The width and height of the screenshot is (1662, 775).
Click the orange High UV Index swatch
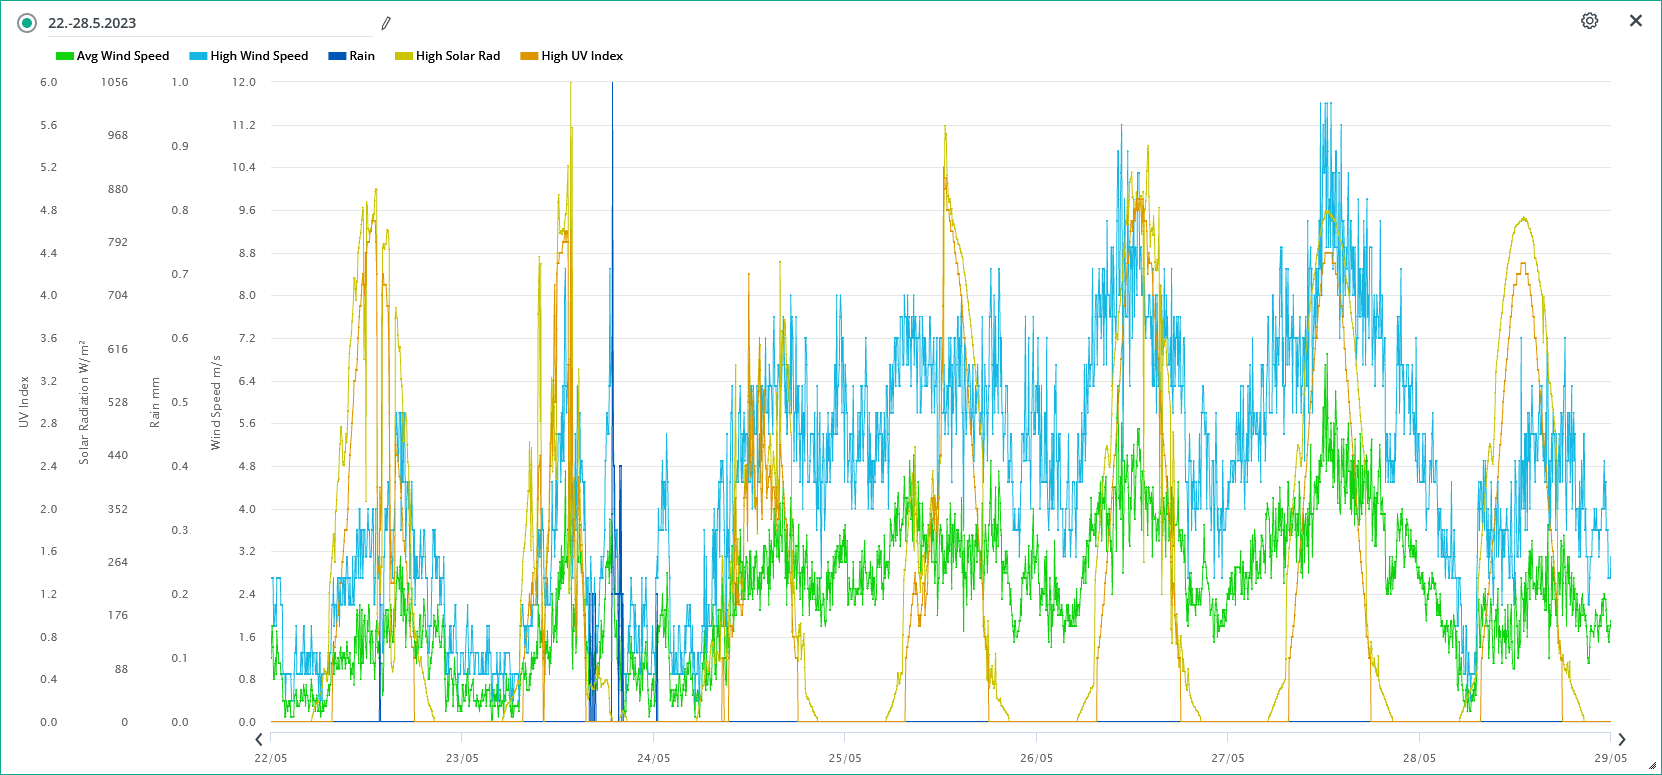(x=529, y=56)
